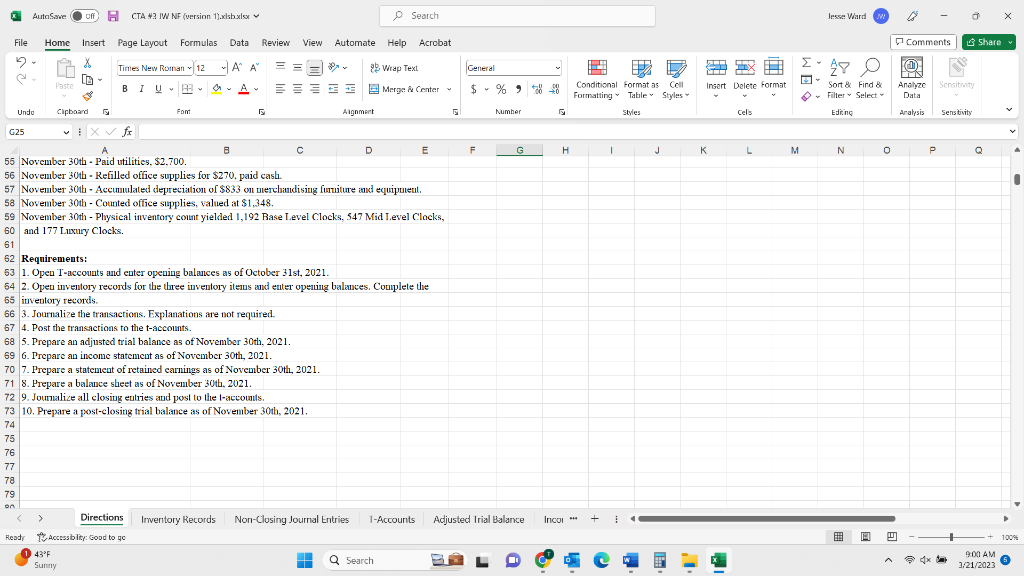Open the Comments pane

coord(922,42)
